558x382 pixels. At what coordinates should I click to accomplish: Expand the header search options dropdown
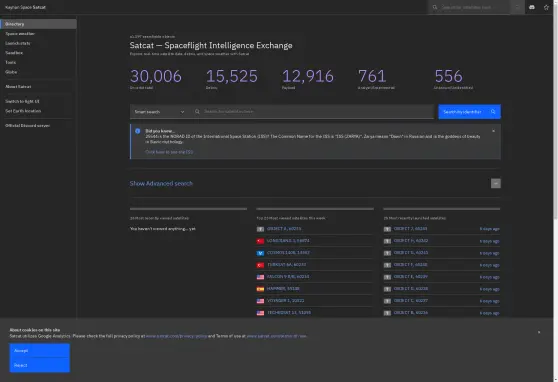(x=517, y=7)
